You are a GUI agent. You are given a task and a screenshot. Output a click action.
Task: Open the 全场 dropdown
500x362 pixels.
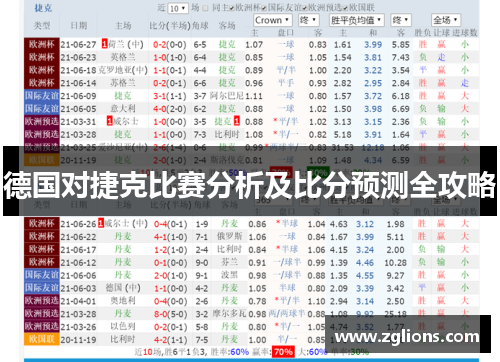coord(446,20)
